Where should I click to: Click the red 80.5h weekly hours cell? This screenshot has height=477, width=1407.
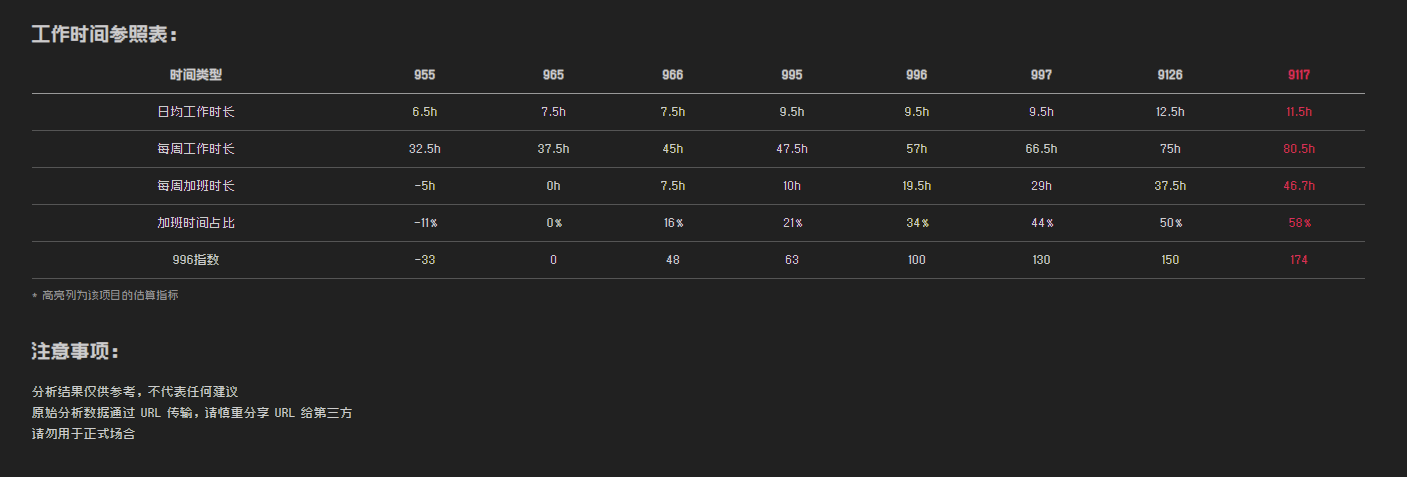(x=1299, y=149)
